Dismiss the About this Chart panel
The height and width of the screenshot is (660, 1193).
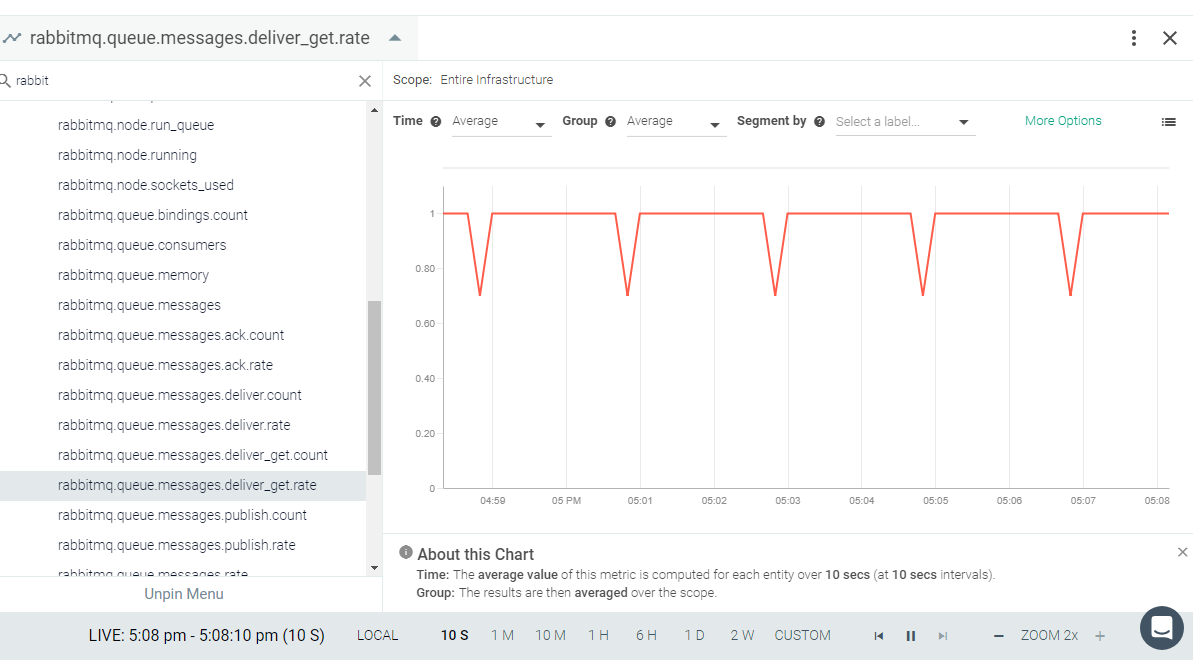(x=1182, y=552)
